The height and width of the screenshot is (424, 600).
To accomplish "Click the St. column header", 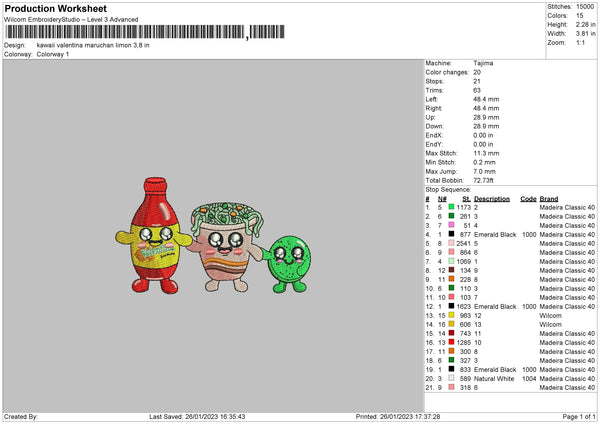I will 466,198.
